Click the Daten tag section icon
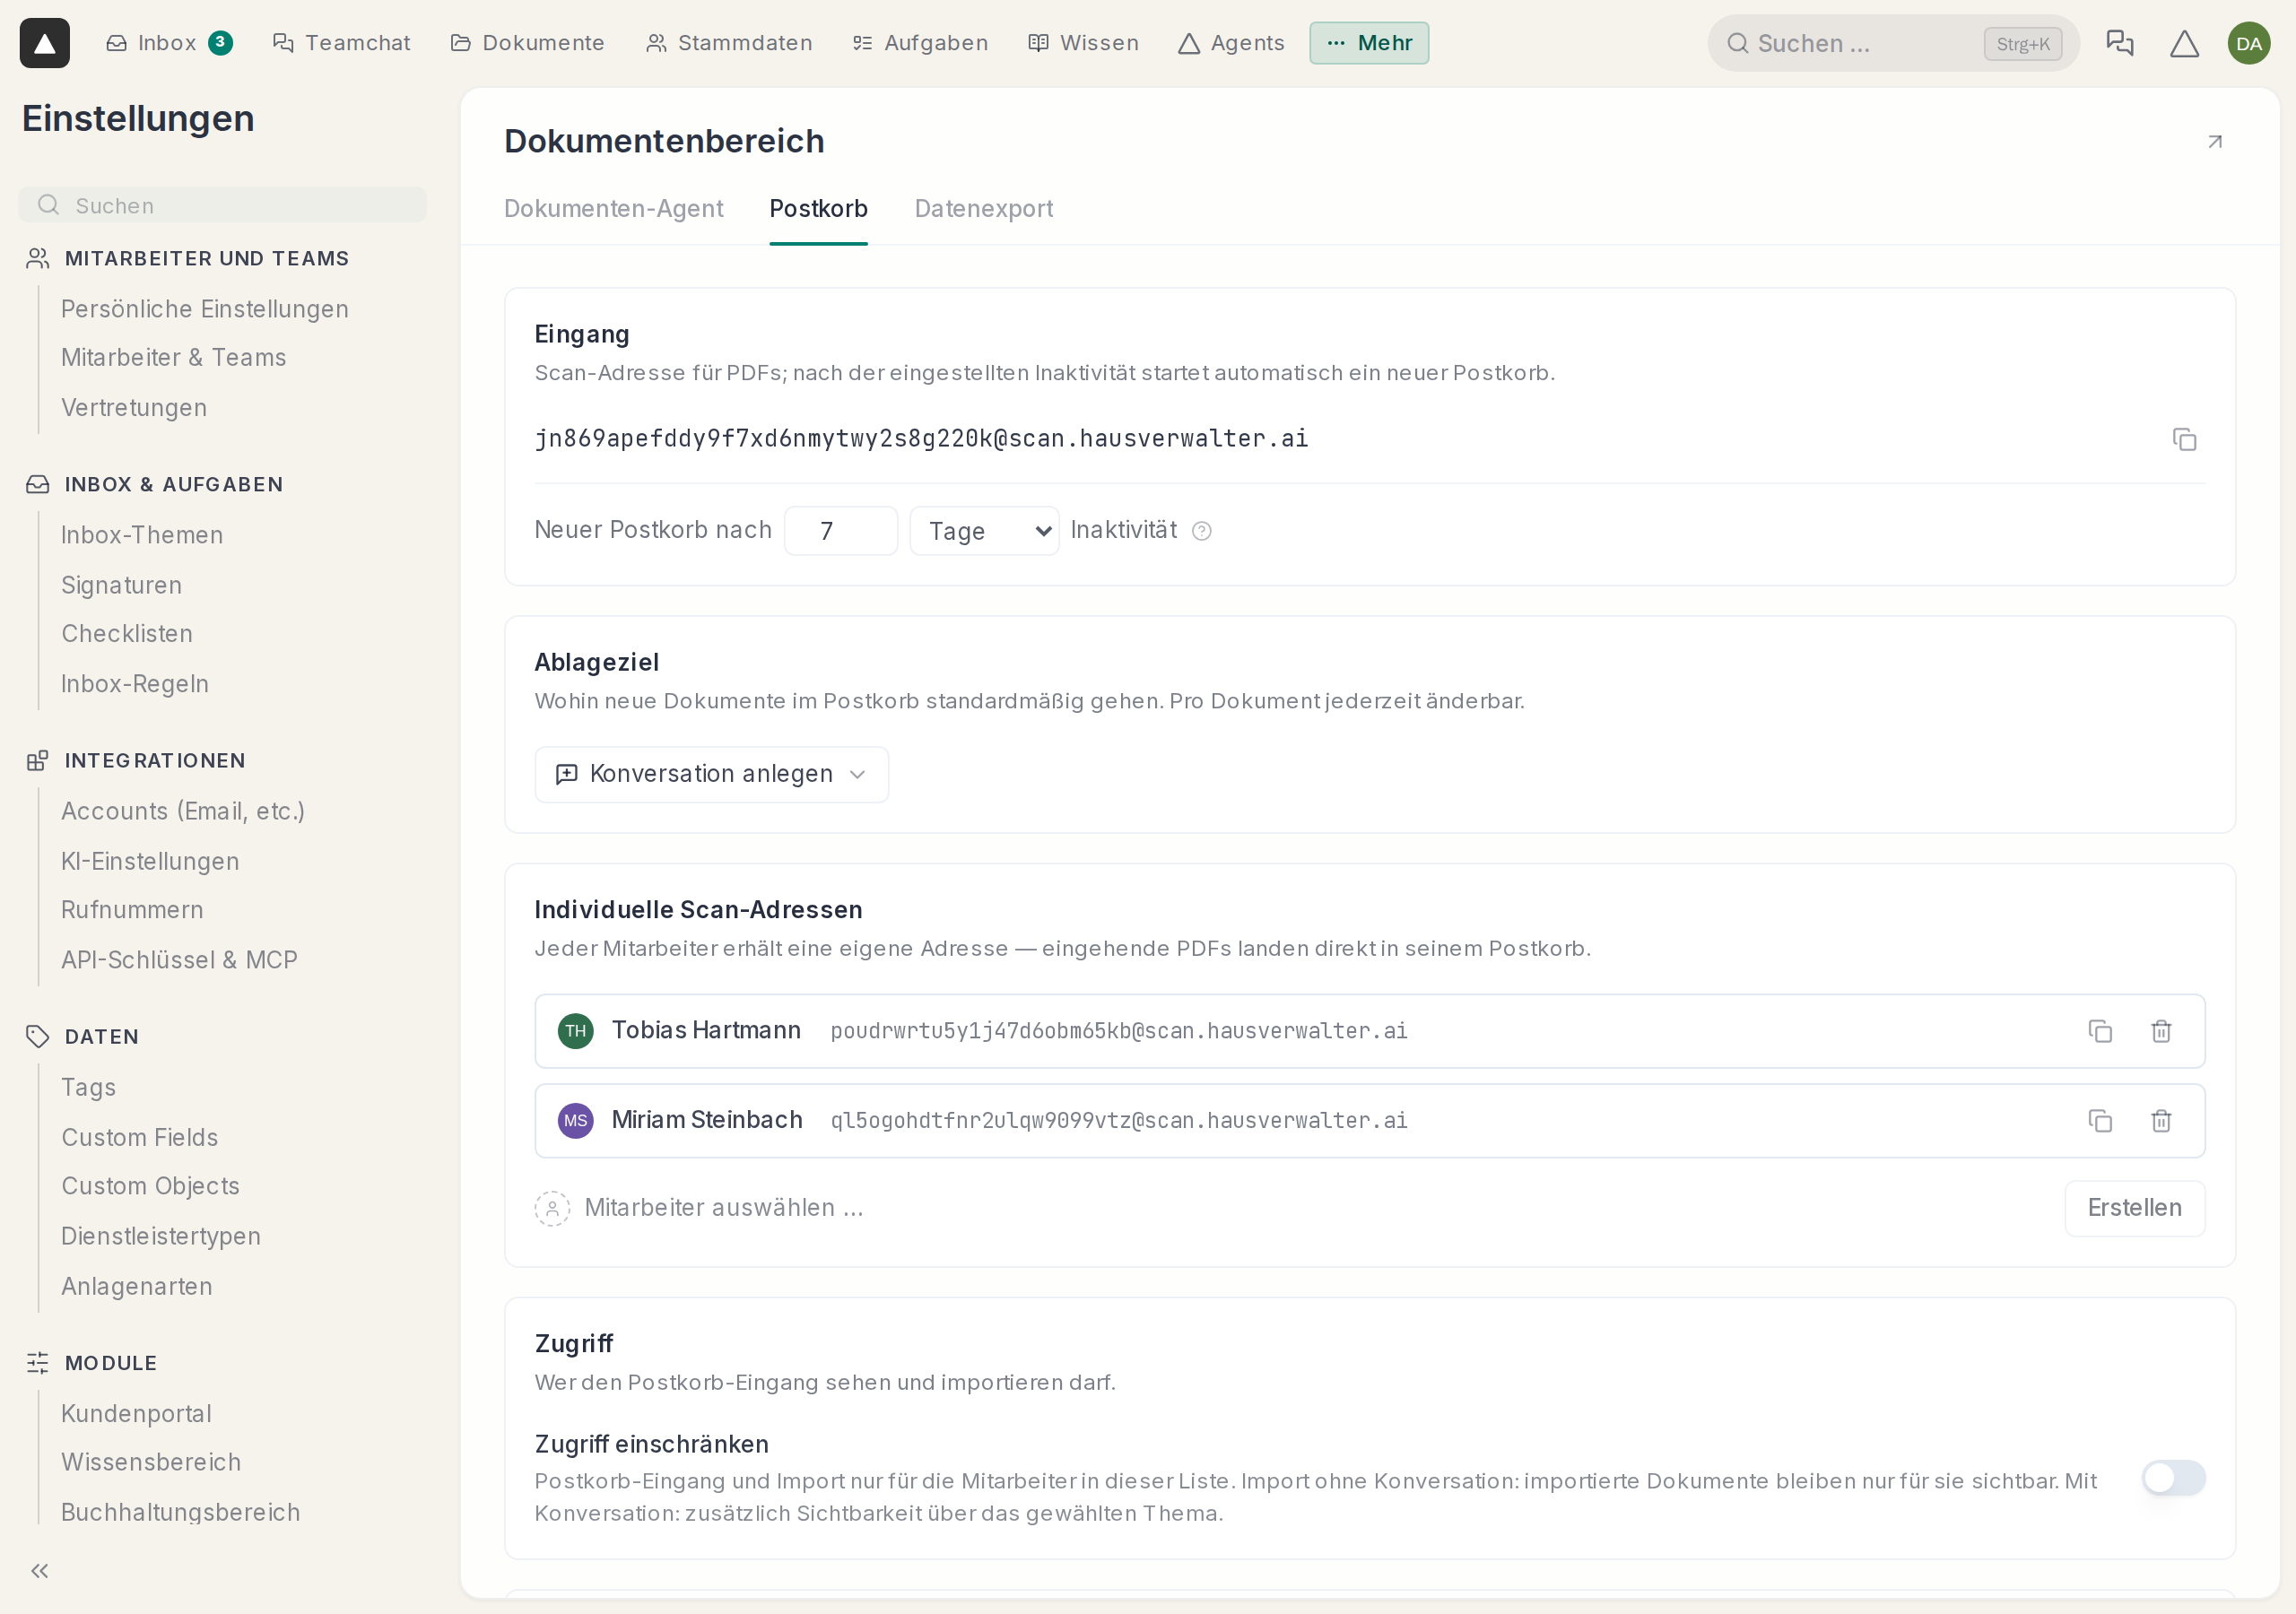 [x=38, y=1036]
